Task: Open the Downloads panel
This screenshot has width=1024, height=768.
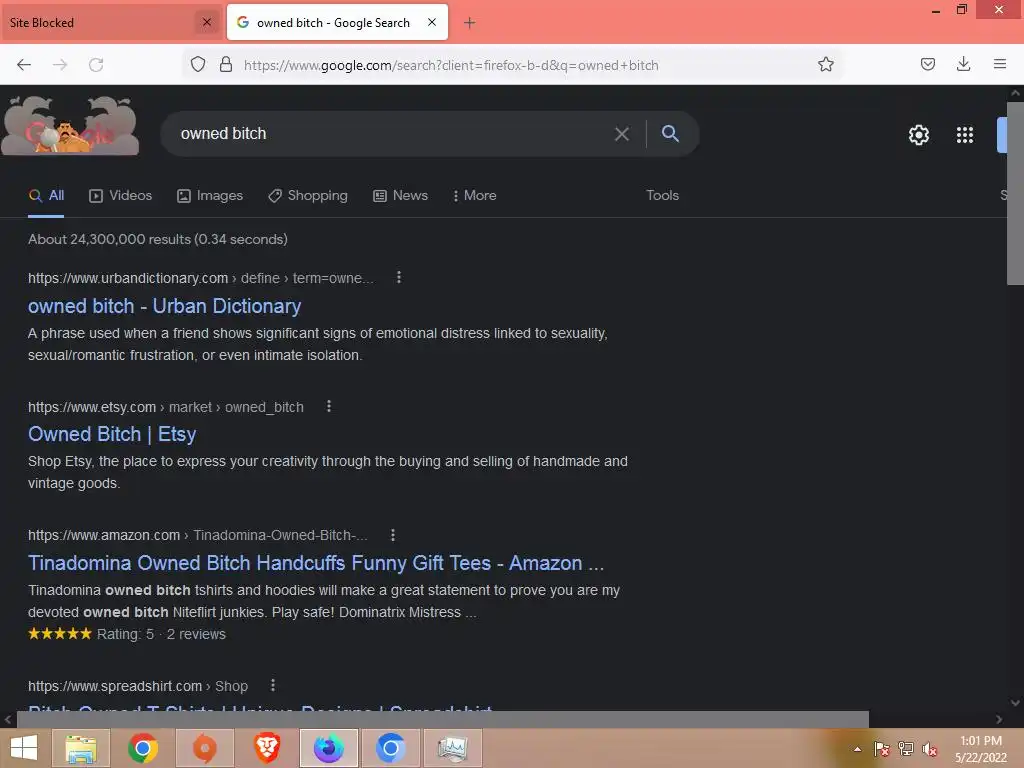Action: pyautogui.click(x=963, y=64)
